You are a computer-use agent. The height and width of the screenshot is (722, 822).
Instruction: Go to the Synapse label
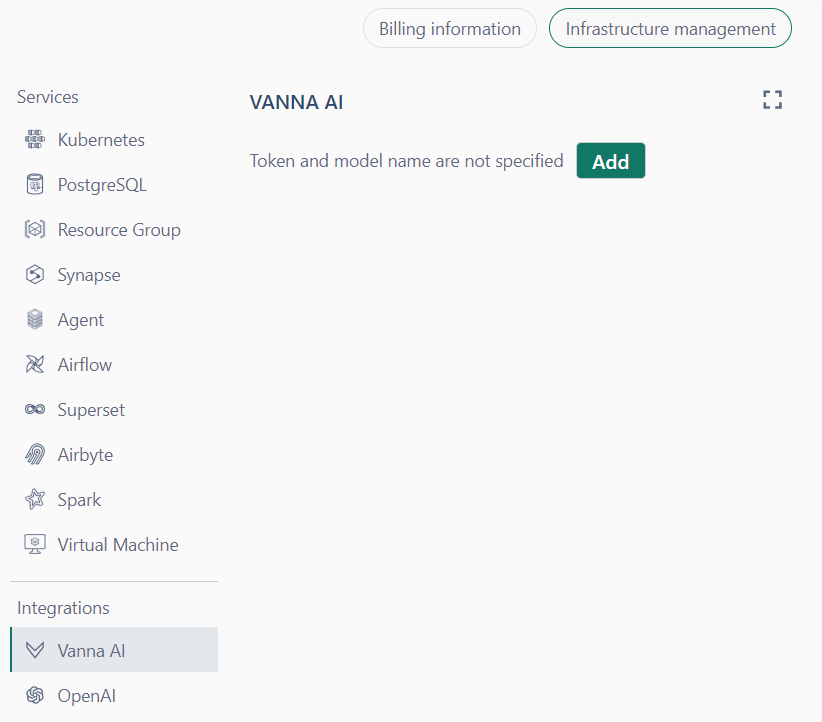(89, 275)
